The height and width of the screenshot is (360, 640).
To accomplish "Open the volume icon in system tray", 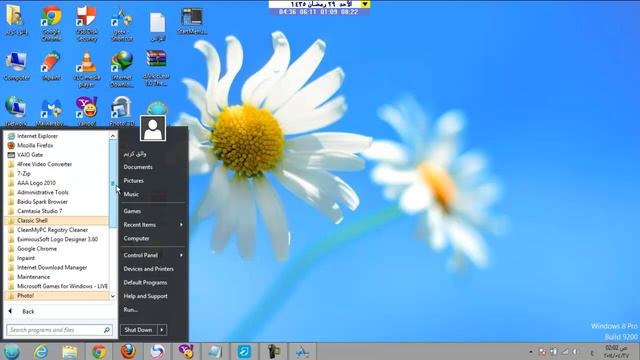I will click(575, 351).
